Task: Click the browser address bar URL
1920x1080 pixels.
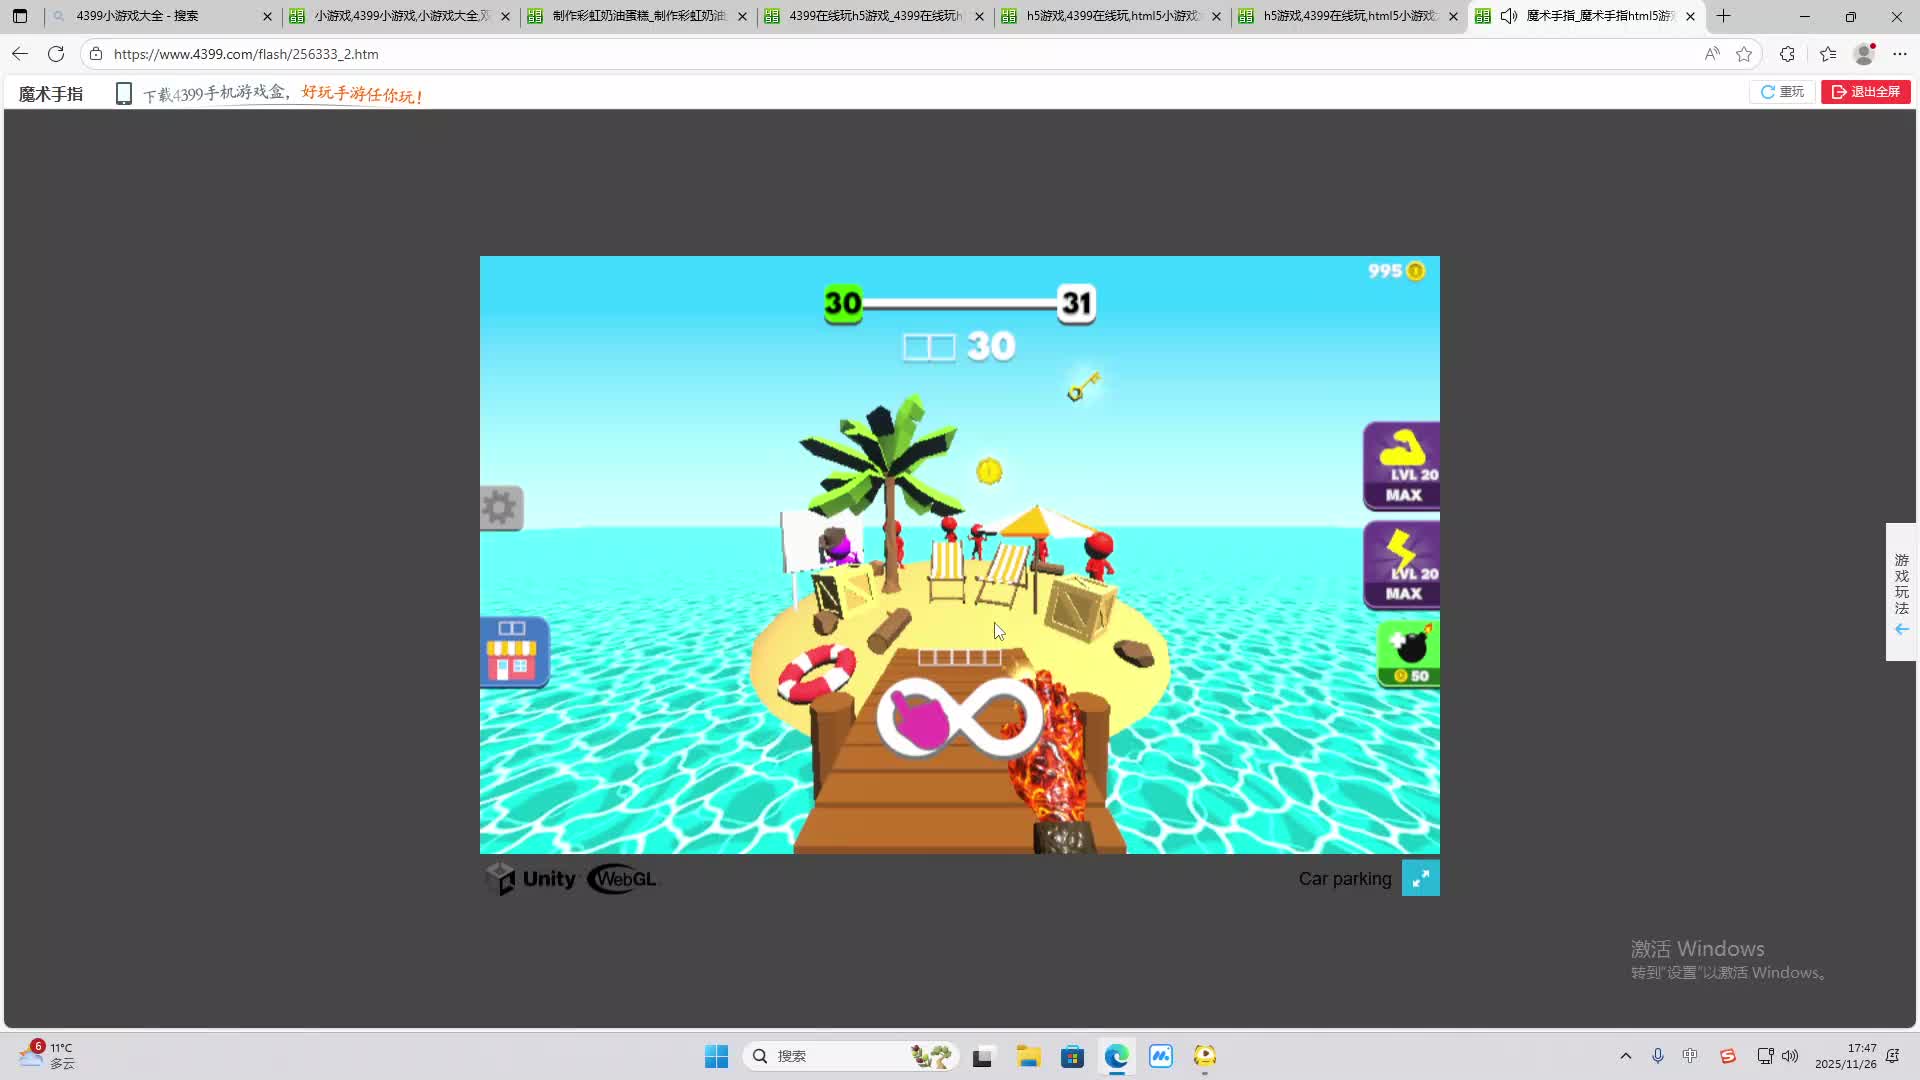Action: [x=246, y=54]
